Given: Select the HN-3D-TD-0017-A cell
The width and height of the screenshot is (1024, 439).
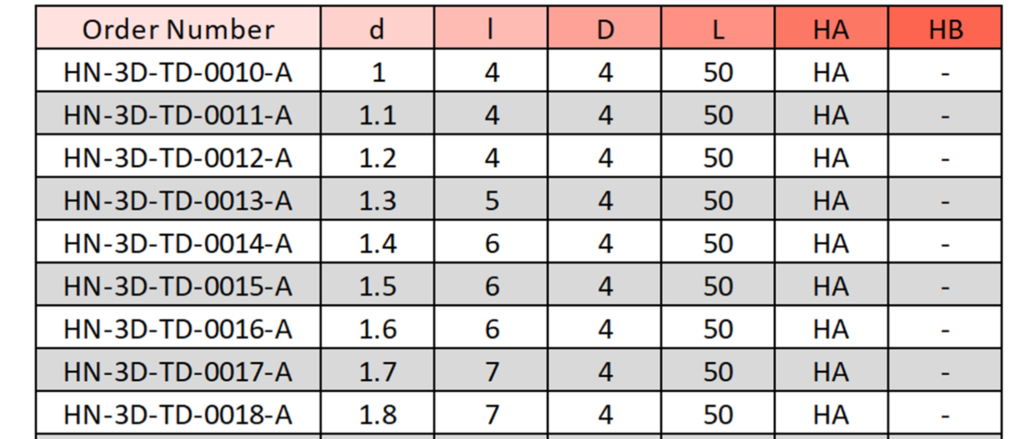Looking at the screenshot, I should [x=178, y=370].
